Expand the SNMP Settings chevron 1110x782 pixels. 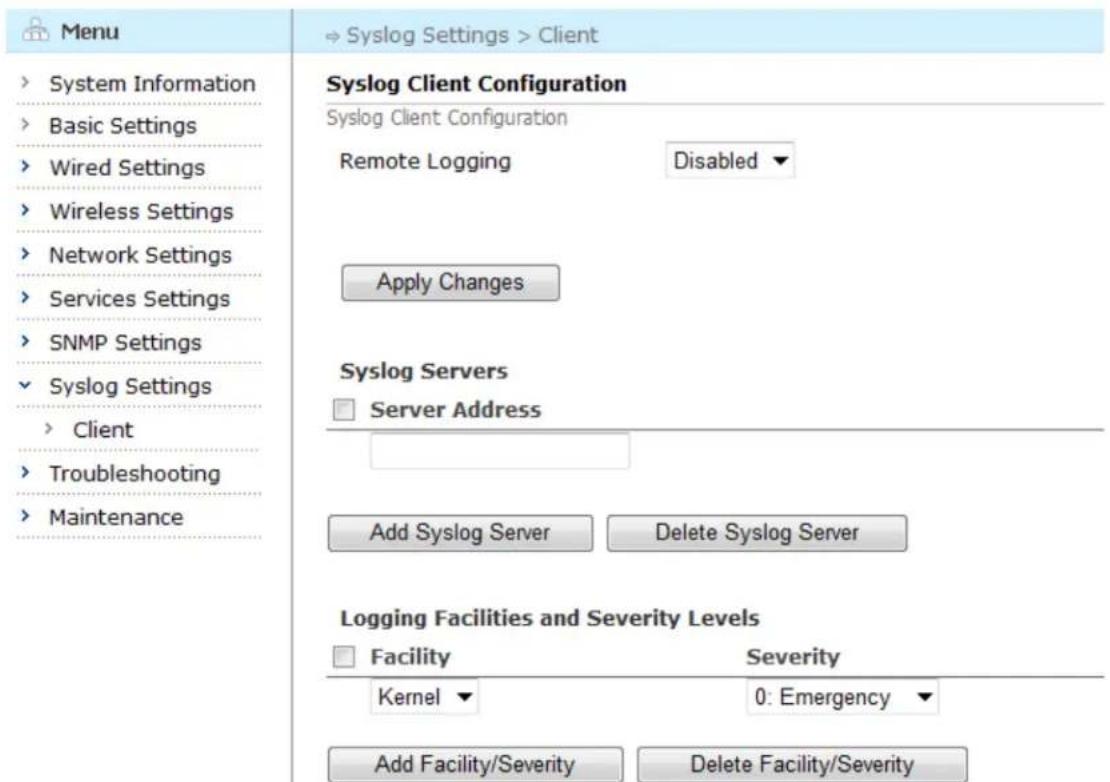tap(25, 342)
